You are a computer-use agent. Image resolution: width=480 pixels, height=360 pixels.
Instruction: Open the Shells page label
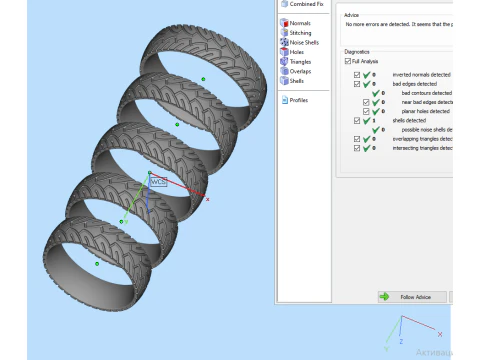coord(296,81)
